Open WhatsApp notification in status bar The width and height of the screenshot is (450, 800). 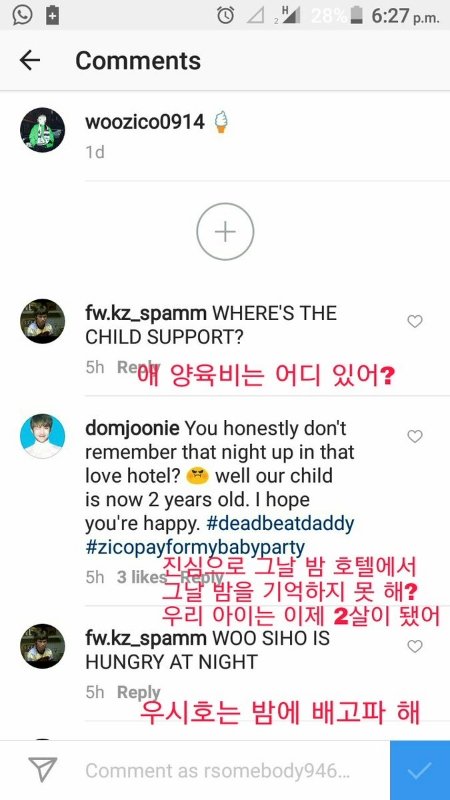22,15
